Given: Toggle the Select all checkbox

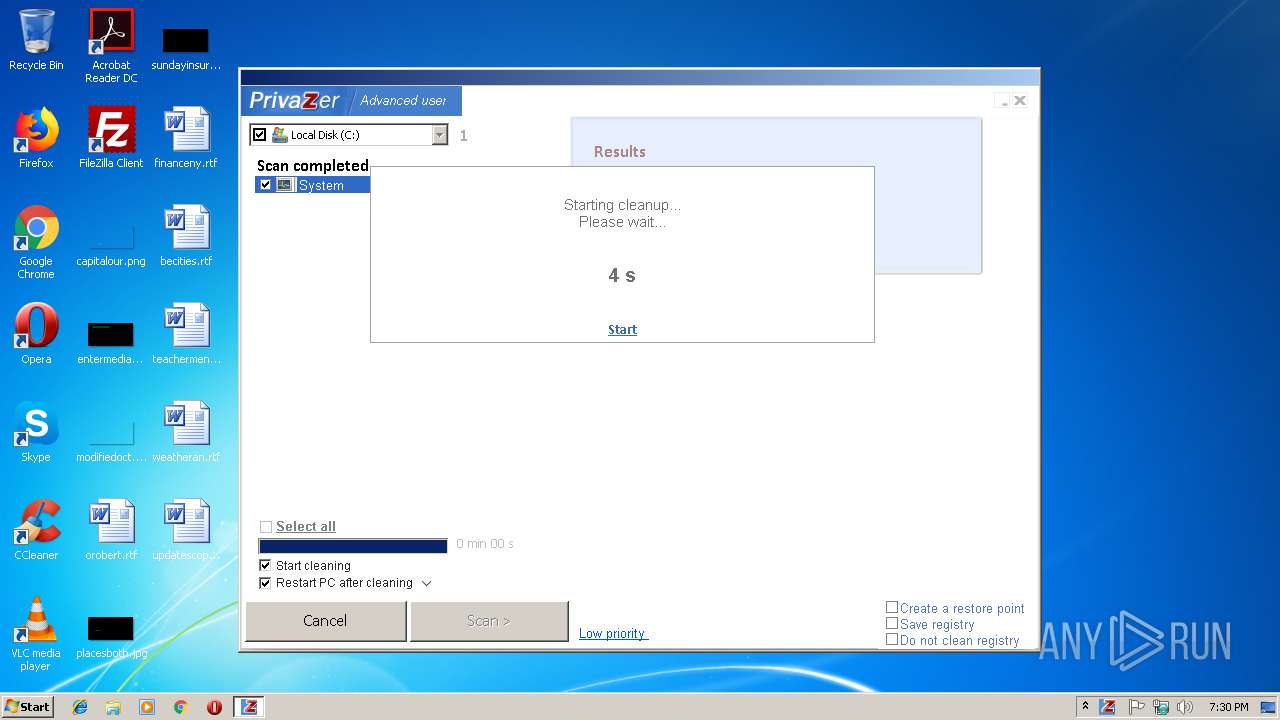Looking at the screenshot, I should click(x=266, y=527).
